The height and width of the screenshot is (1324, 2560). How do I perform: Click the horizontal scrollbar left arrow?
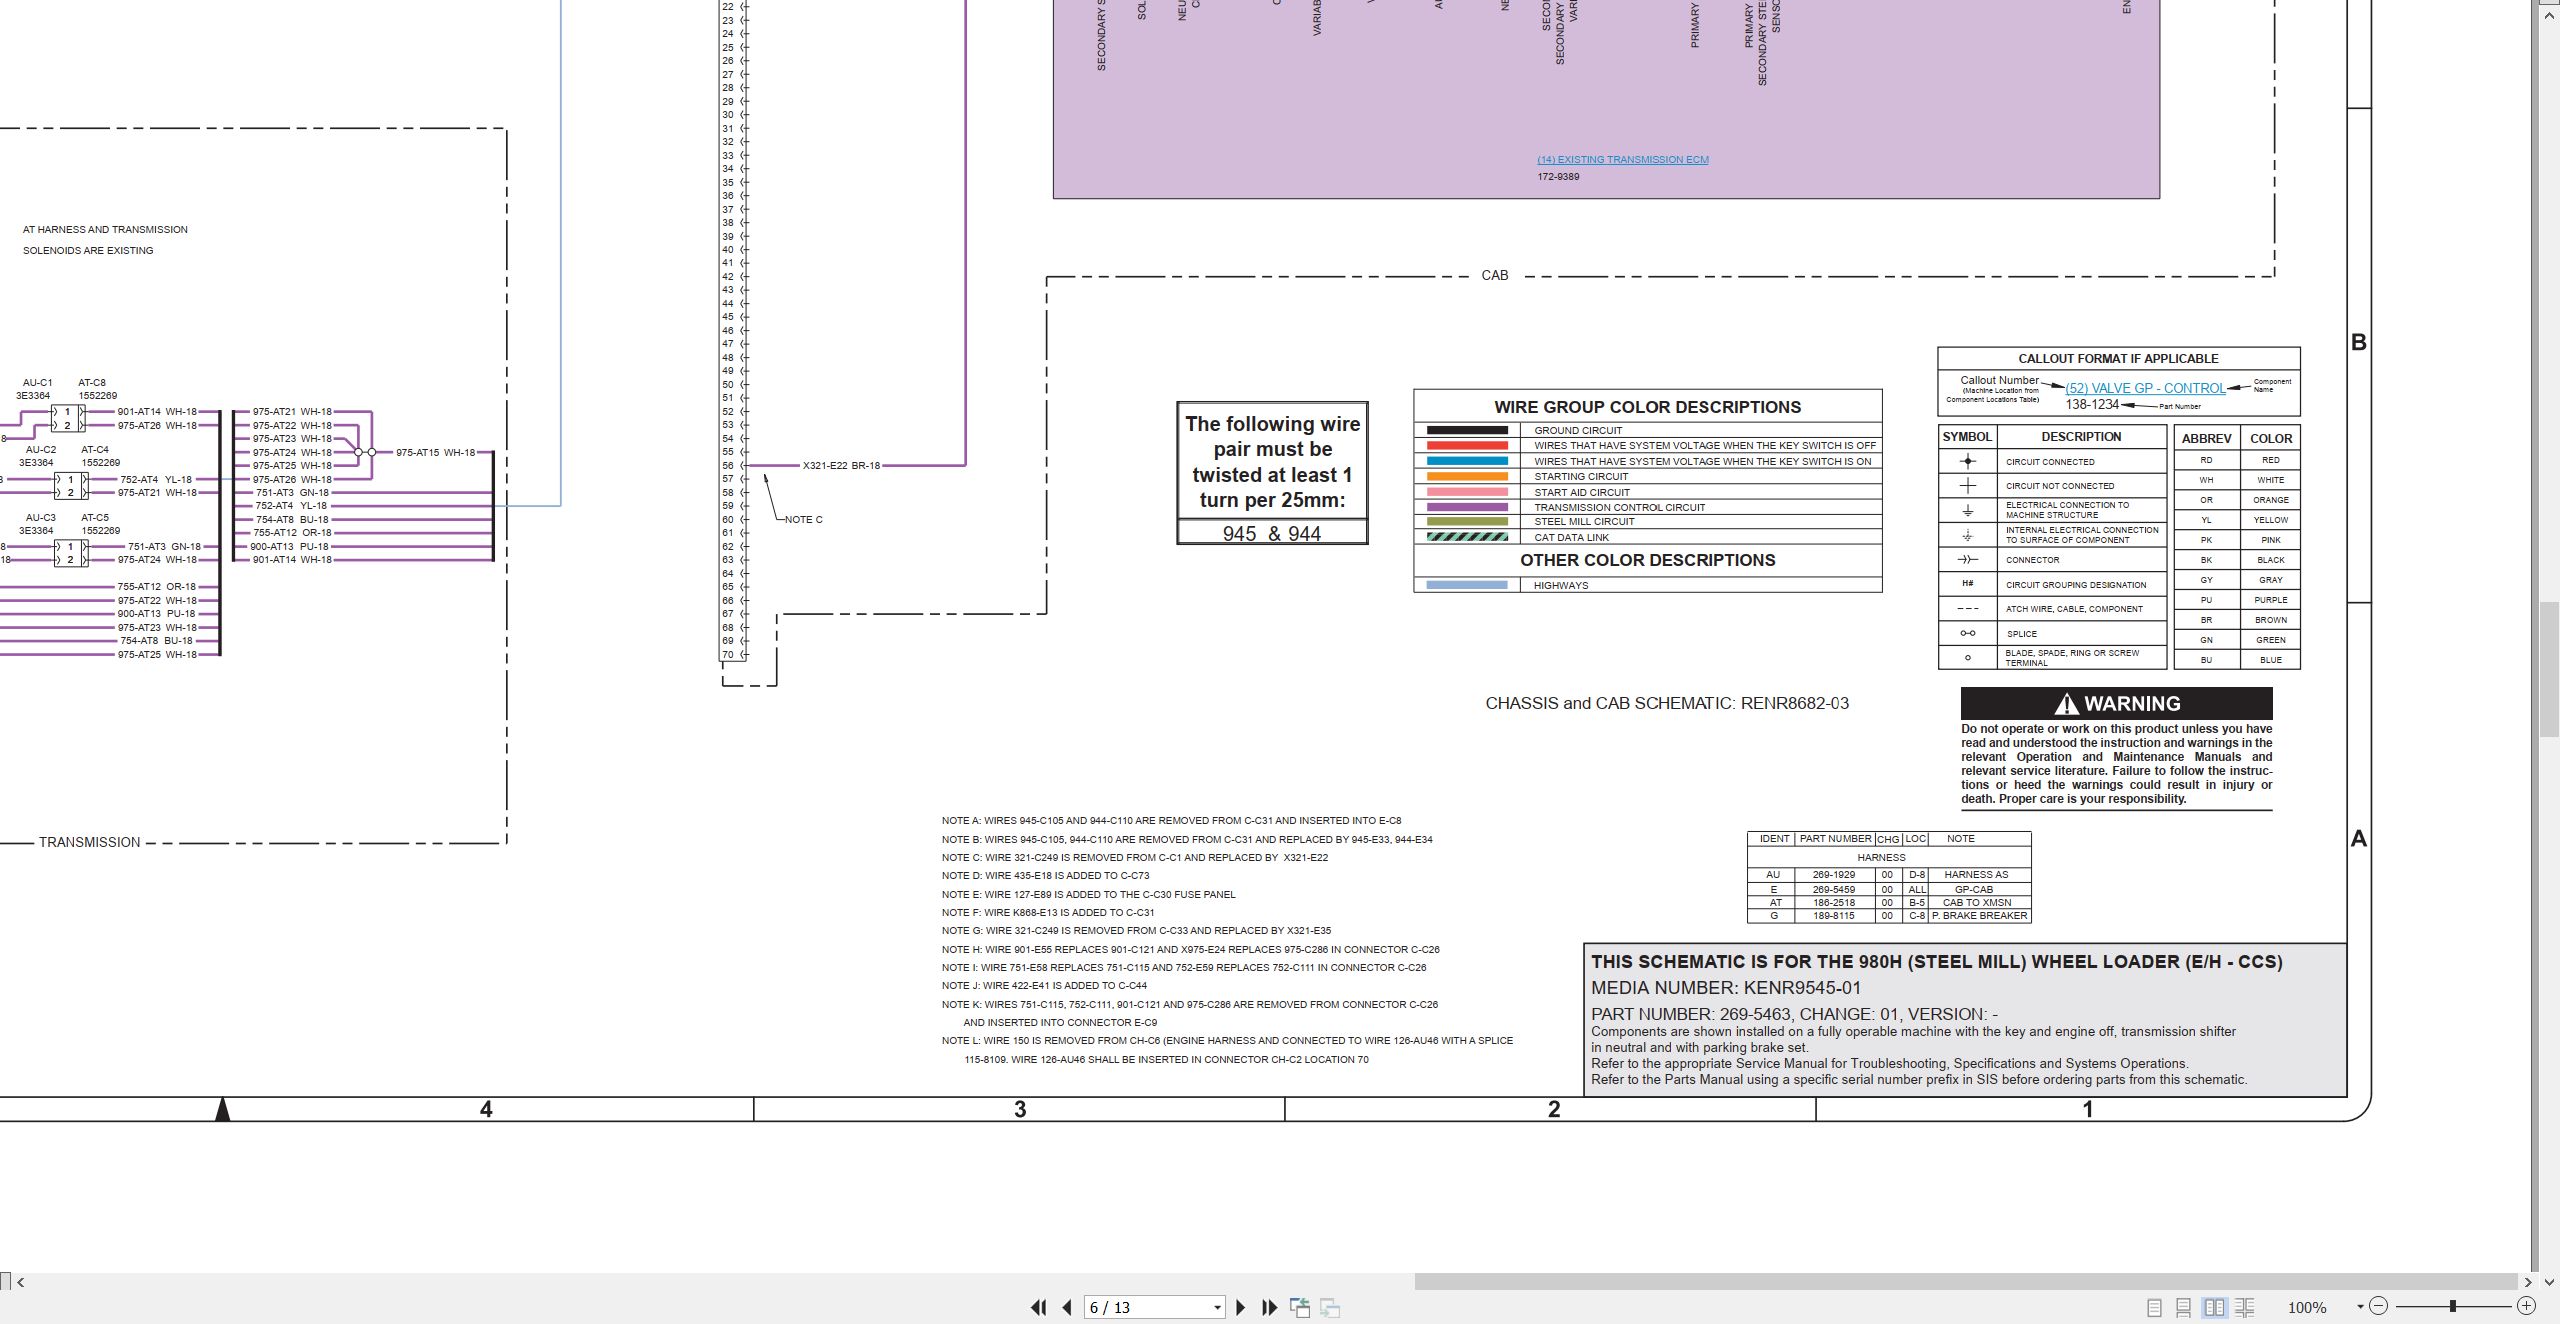tap(20, 1282)
